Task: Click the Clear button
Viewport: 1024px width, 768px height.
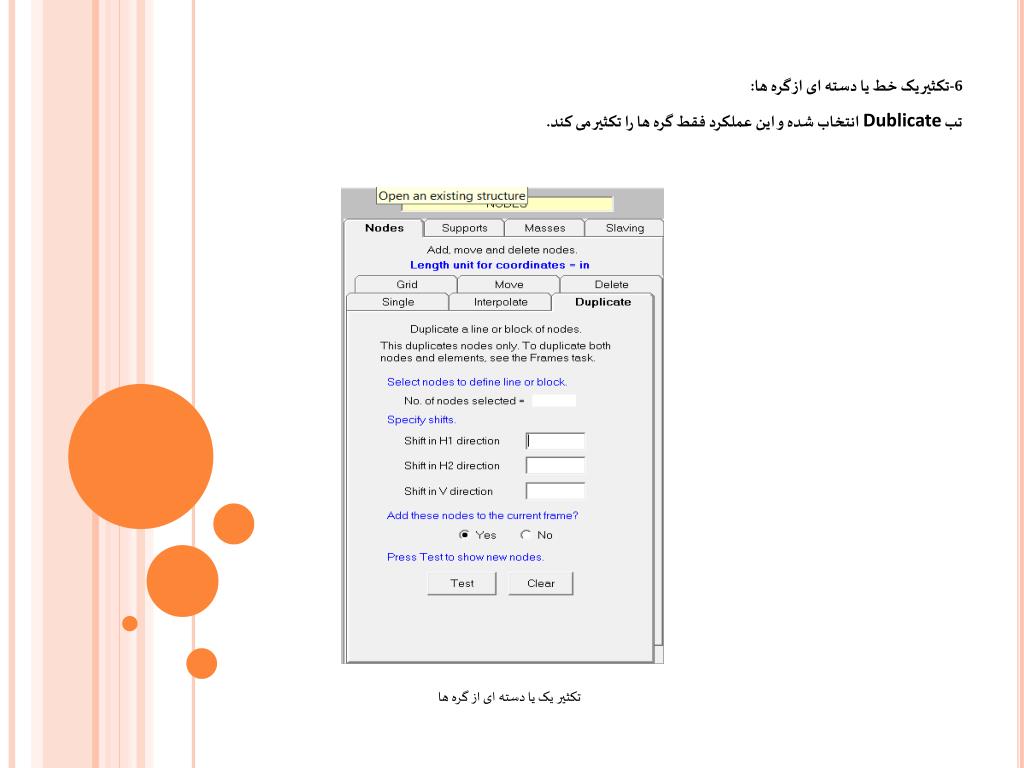Action: [x=541, y=584]
